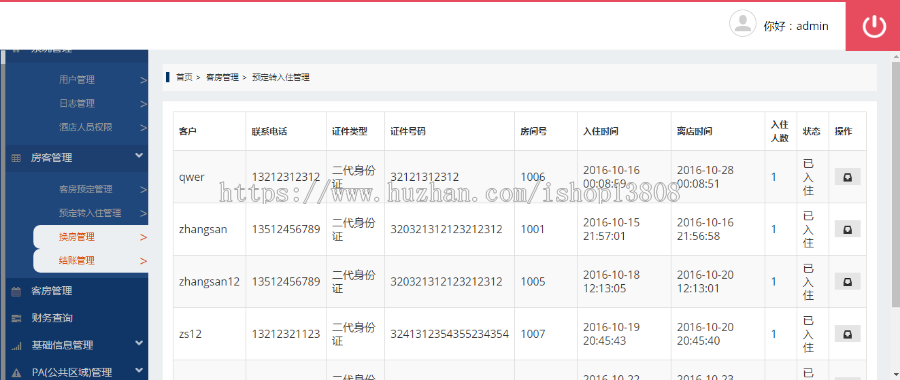Click the warning icon beside PA(公共区域)管理
The width and height of the screenshot is (900, 380).
click(16, 373)
